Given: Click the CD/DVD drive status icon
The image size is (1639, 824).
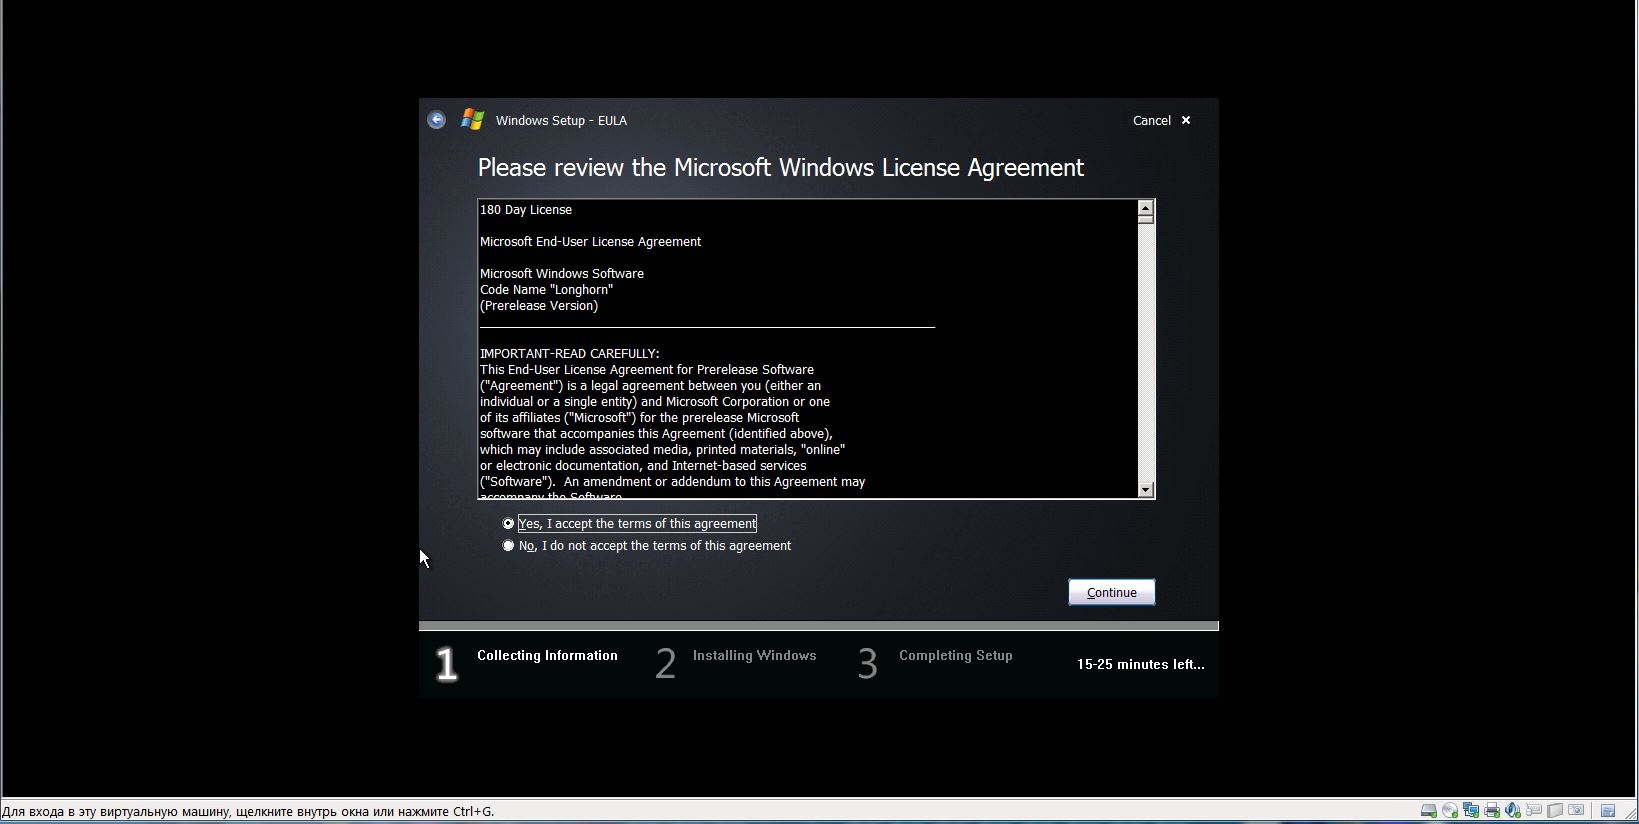Looking at the screenshot, I should (x=1450, y=810).
